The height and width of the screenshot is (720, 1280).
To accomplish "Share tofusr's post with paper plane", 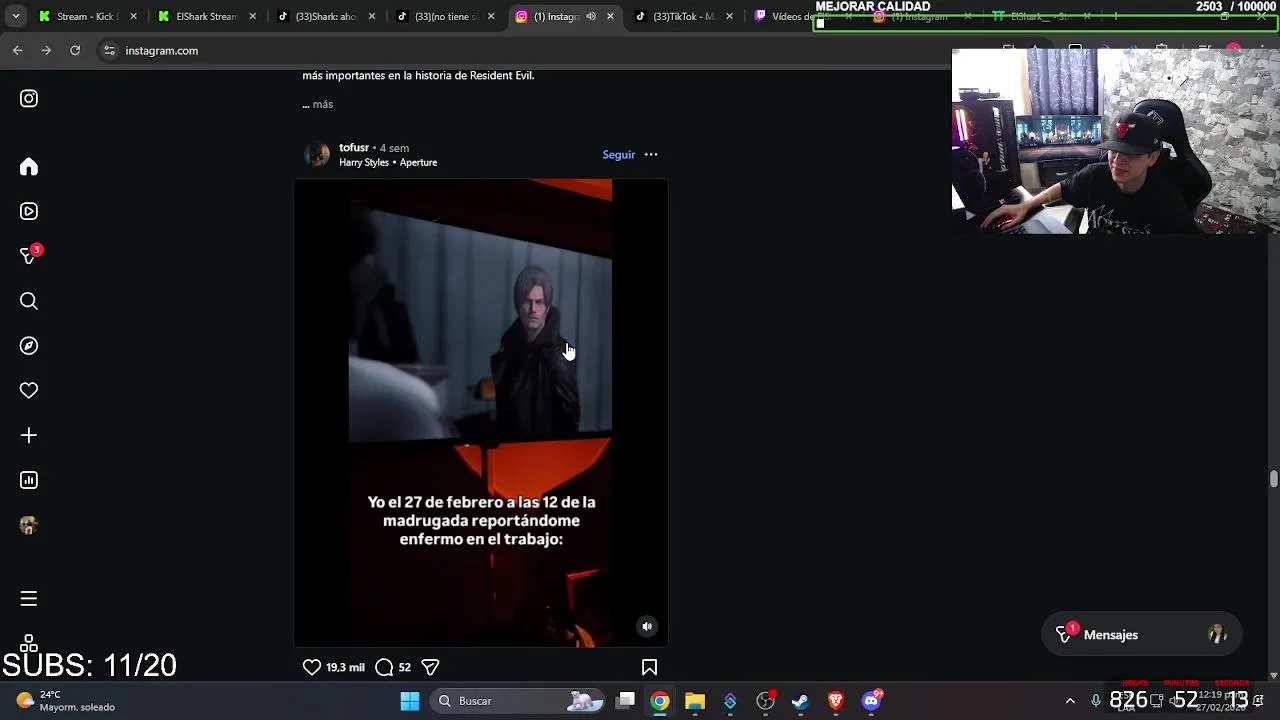I will tap(431, 667).
